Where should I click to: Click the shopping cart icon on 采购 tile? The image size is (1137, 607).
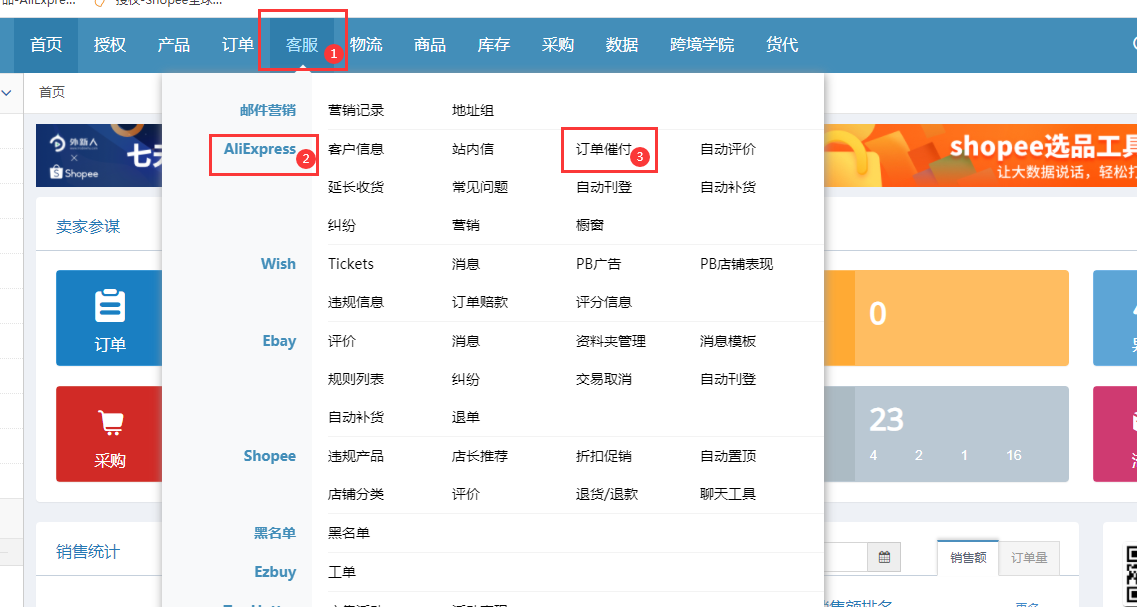tap(110, 423)
